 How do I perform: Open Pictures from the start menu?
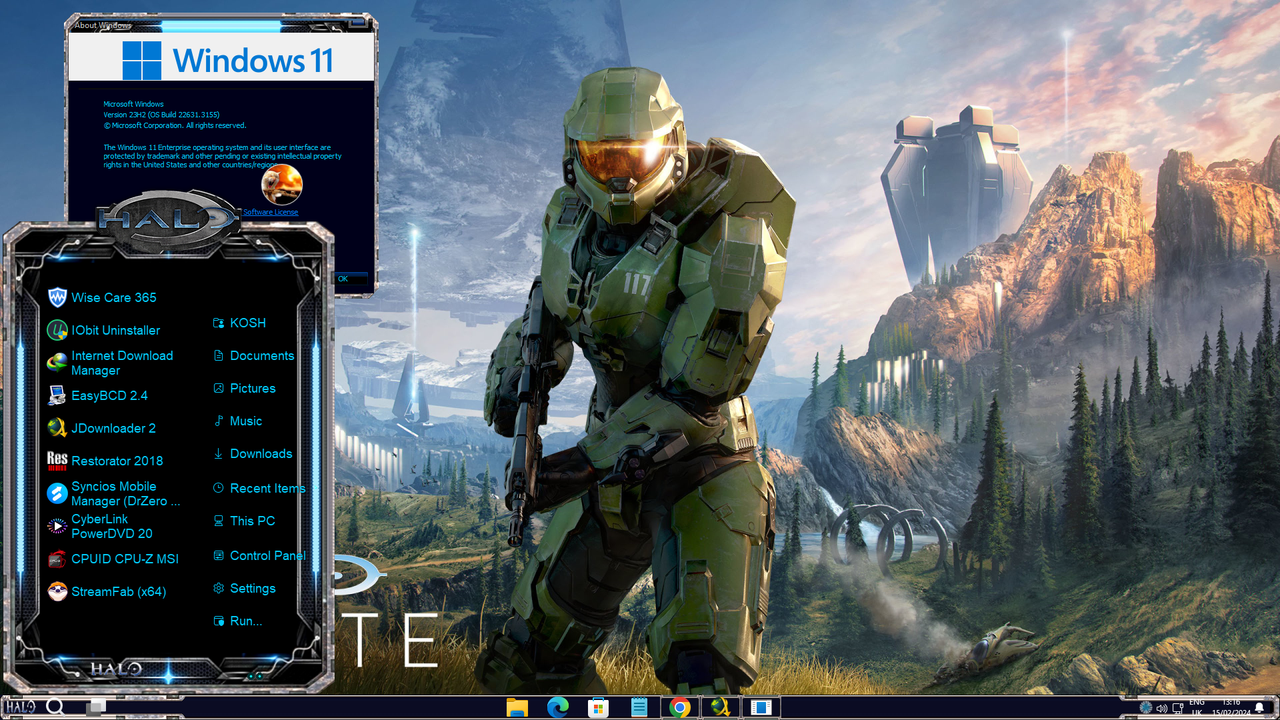[244, 388]
